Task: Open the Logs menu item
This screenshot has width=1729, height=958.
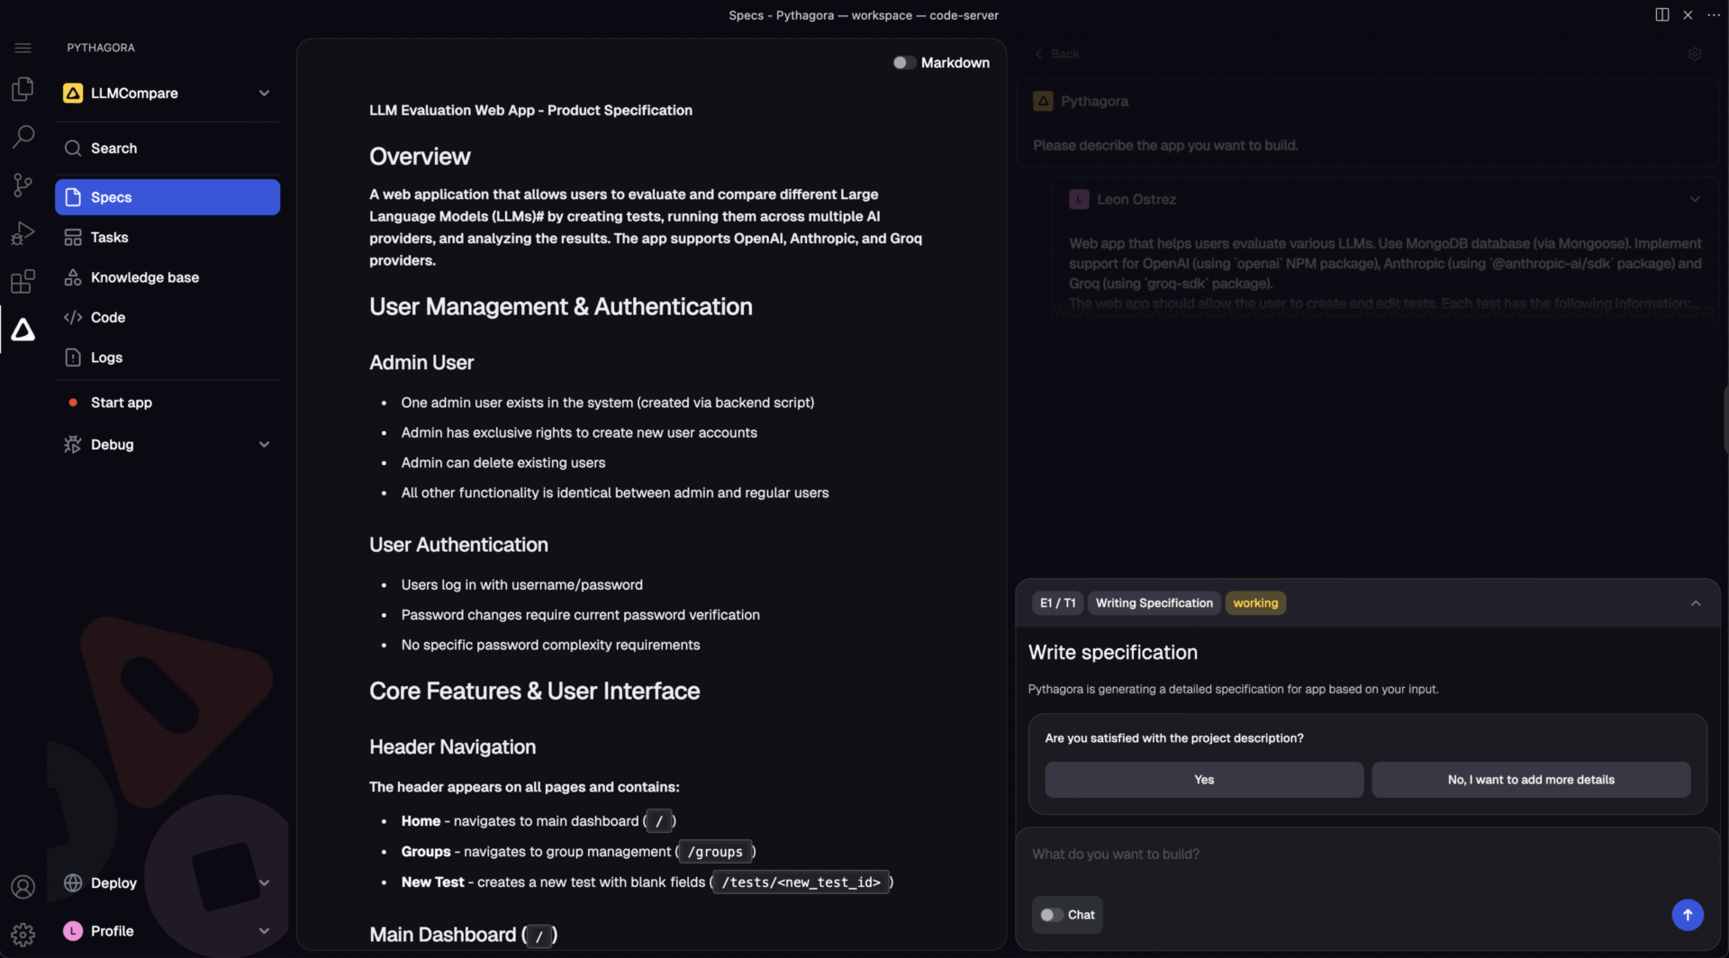Action: click(168, 357)
